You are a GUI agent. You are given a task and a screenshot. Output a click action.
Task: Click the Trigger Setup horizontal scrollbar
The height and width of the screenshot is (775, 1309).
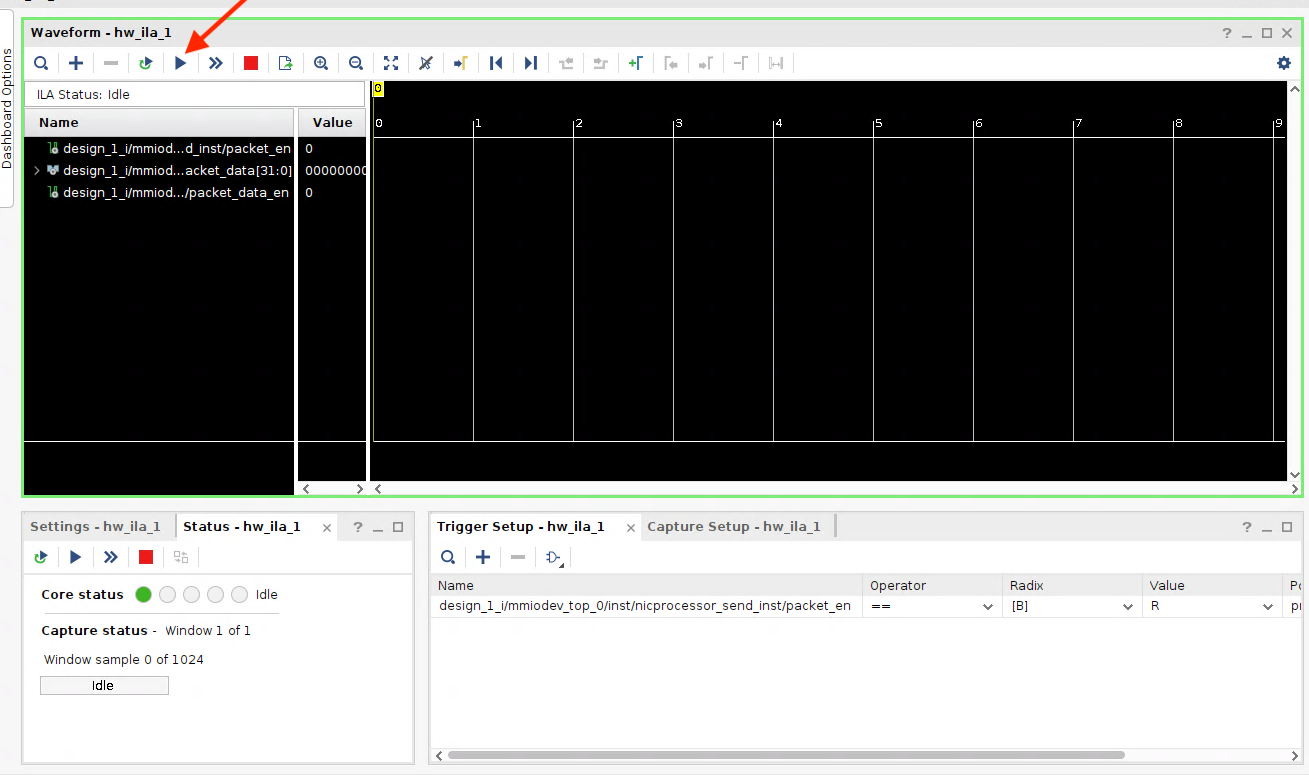[786, 755]
